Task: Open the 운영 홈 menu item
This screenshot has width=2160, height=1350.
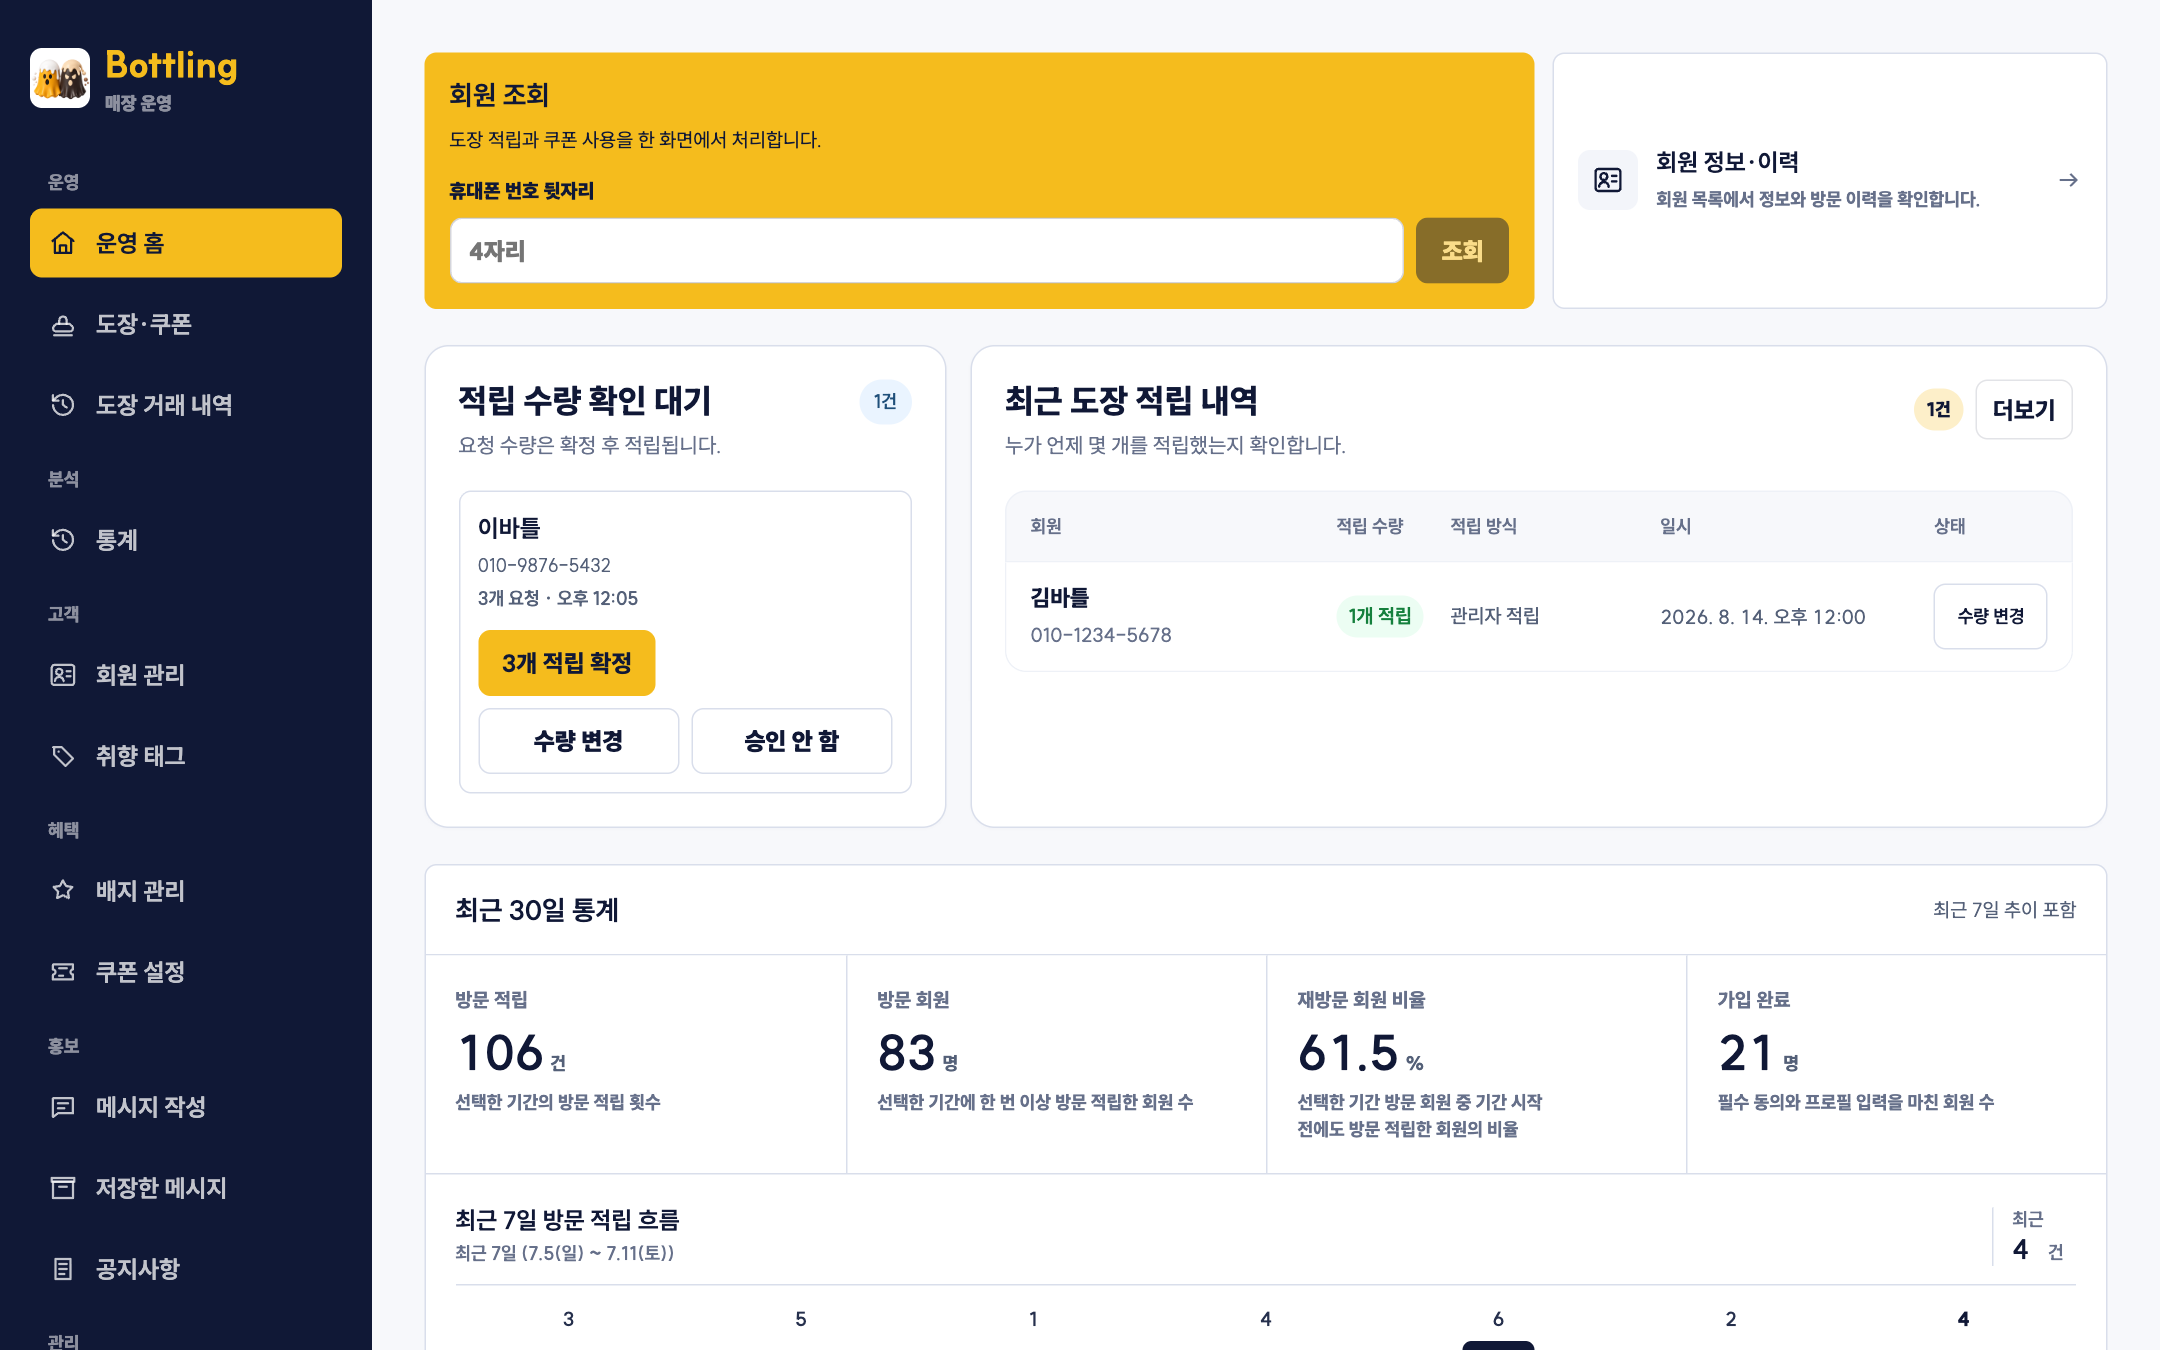Action: coord(186,243)
